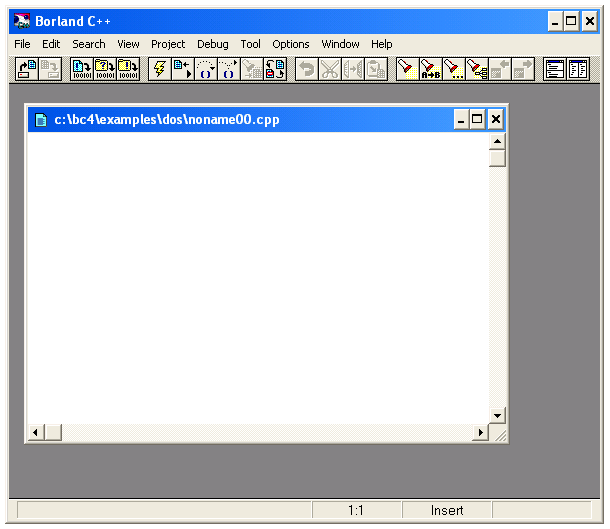This screenshot has height=529, width=610.
Task: Click the Make icon with the question-mark folder
Action: click(105, 69)
